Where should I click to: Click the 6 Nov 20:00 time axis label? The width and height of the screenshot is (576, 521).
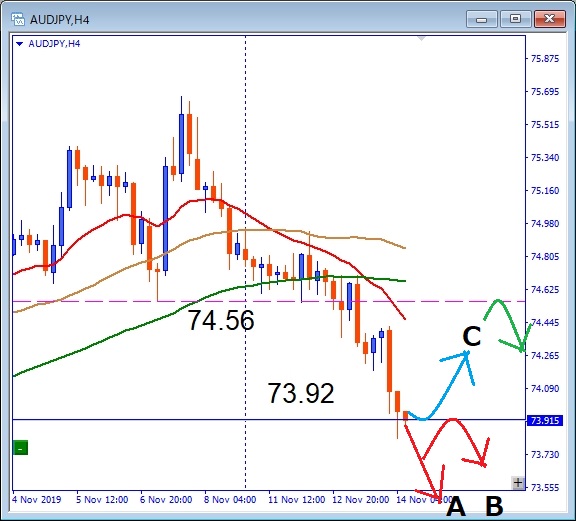click(166, 500)
